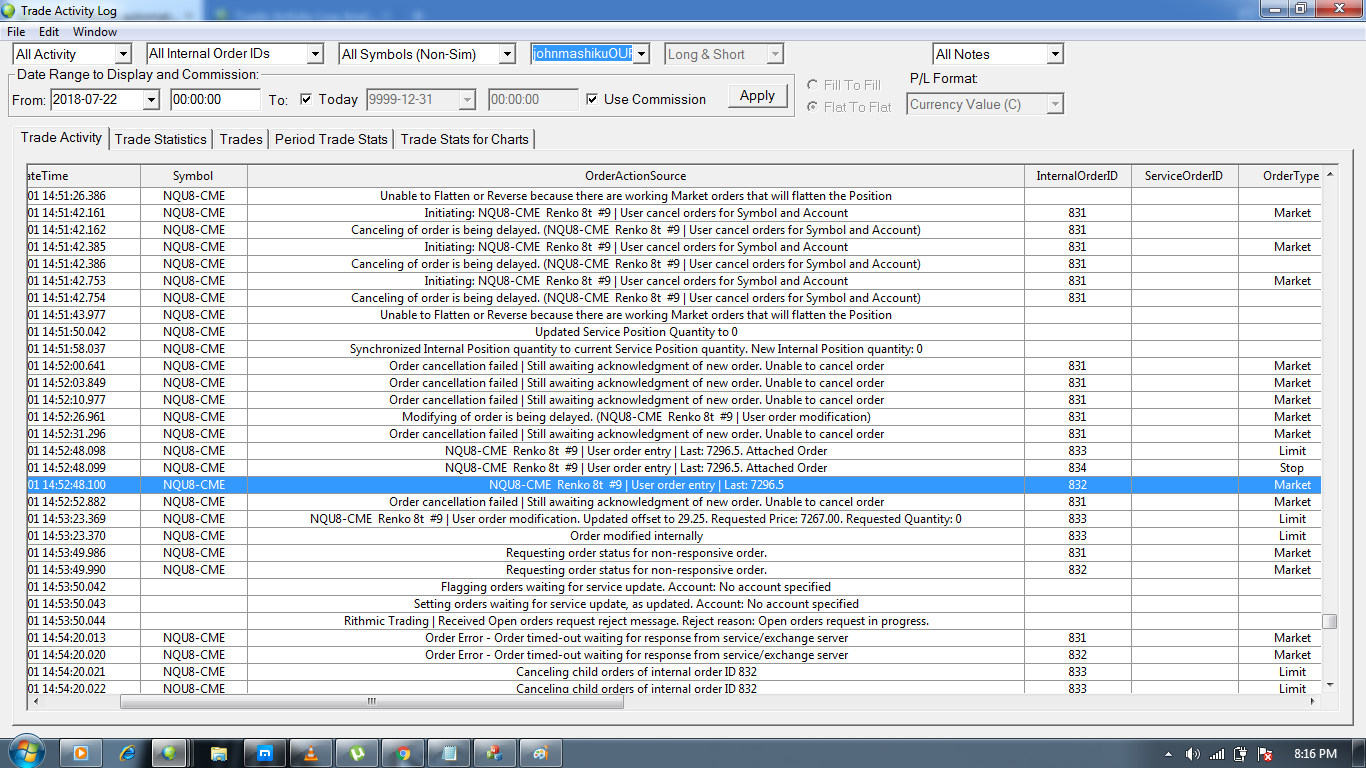Viewport: 1366px width, 768px height.
Task: Click the power battery tray icon
Action: (x=1241, y=754)
